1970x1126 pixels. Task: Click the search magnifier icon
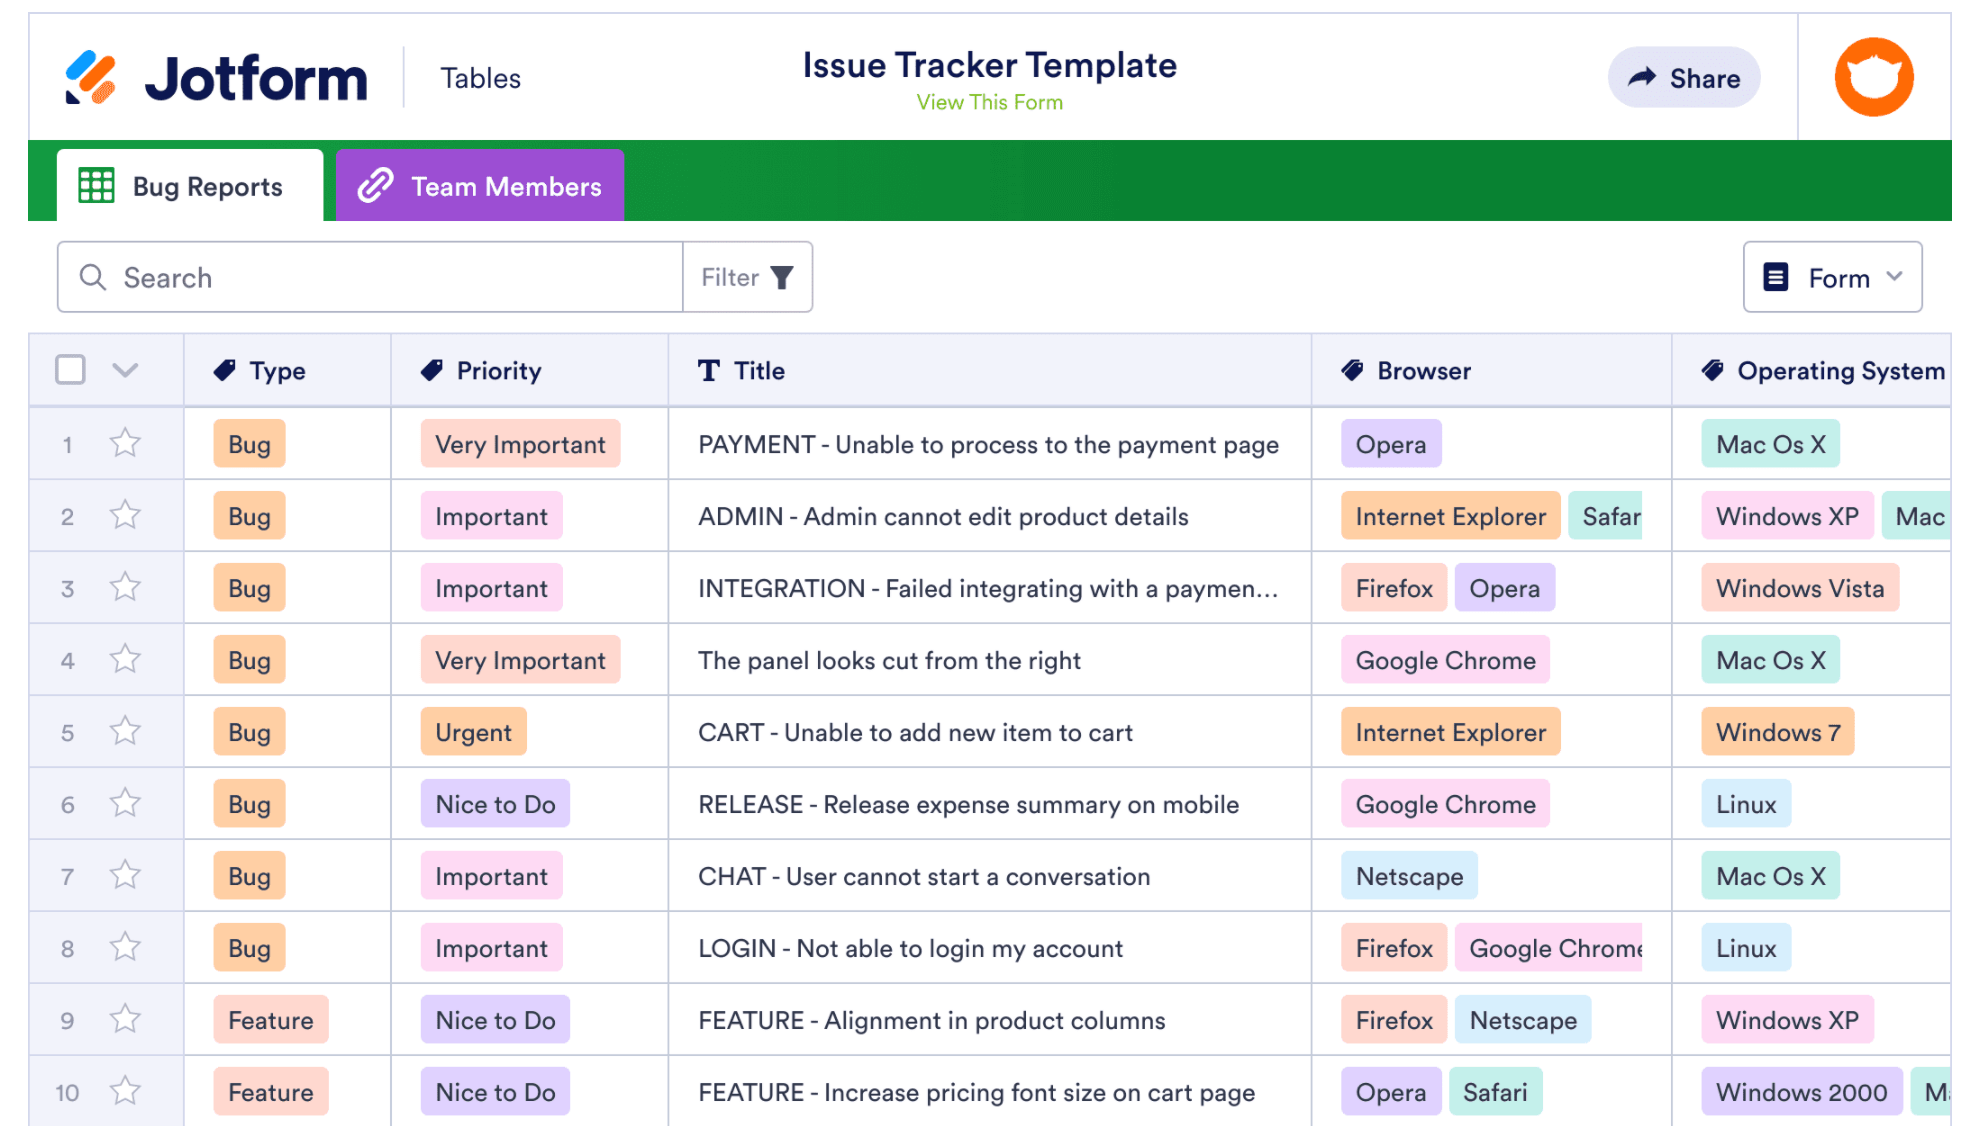tap(93, 277)
